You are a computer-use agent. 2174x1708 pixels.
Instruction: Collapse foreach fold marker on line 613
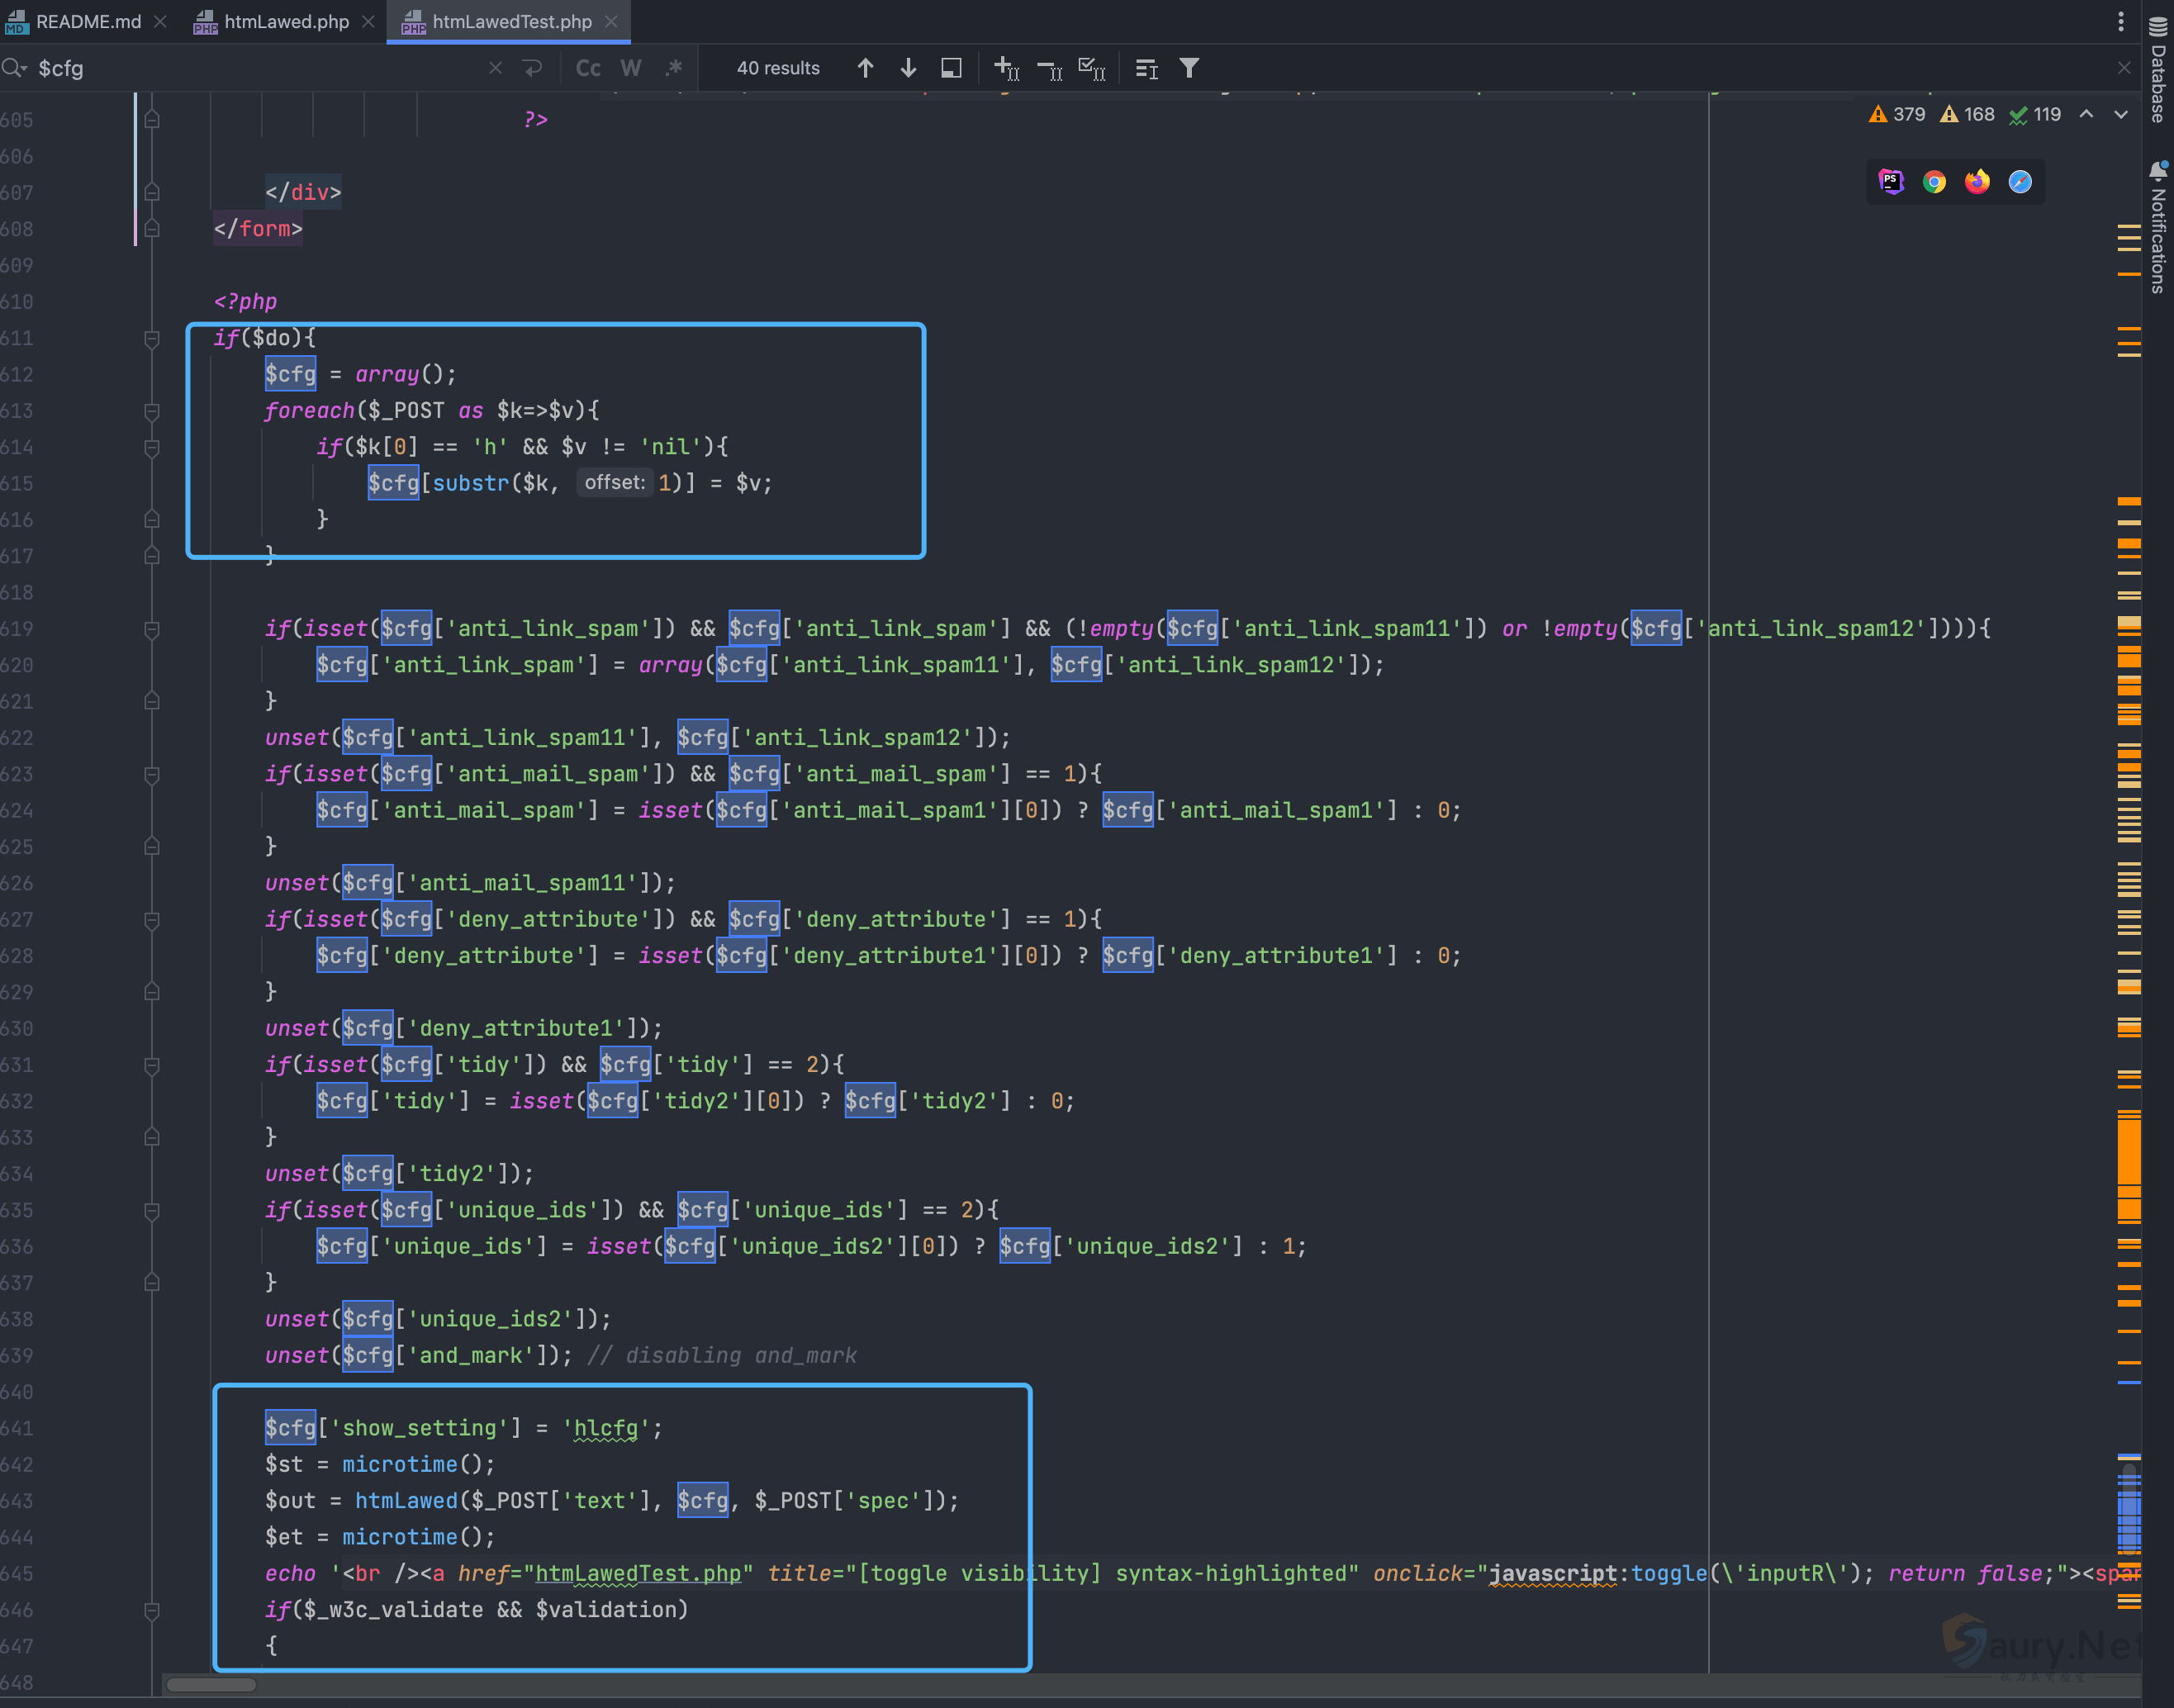click(x=152, y=411)
